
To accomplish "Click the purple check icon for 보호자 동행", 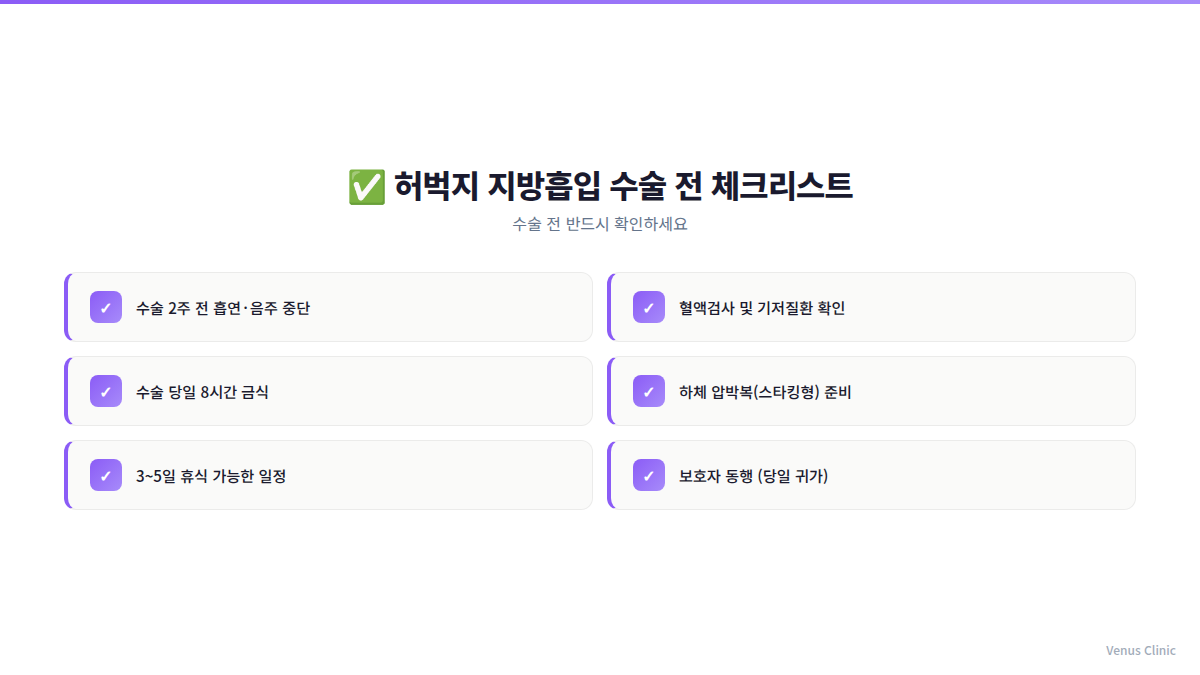I will (648, 475).
